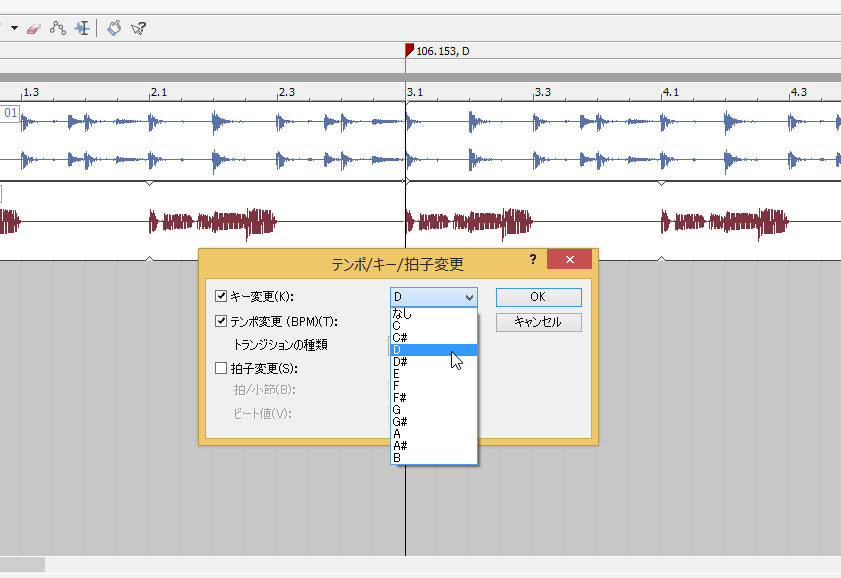This screenshot has height=578, width=841.
Task: Open the tool dropdown arrow left of eraser
Action: pos(14,28)
